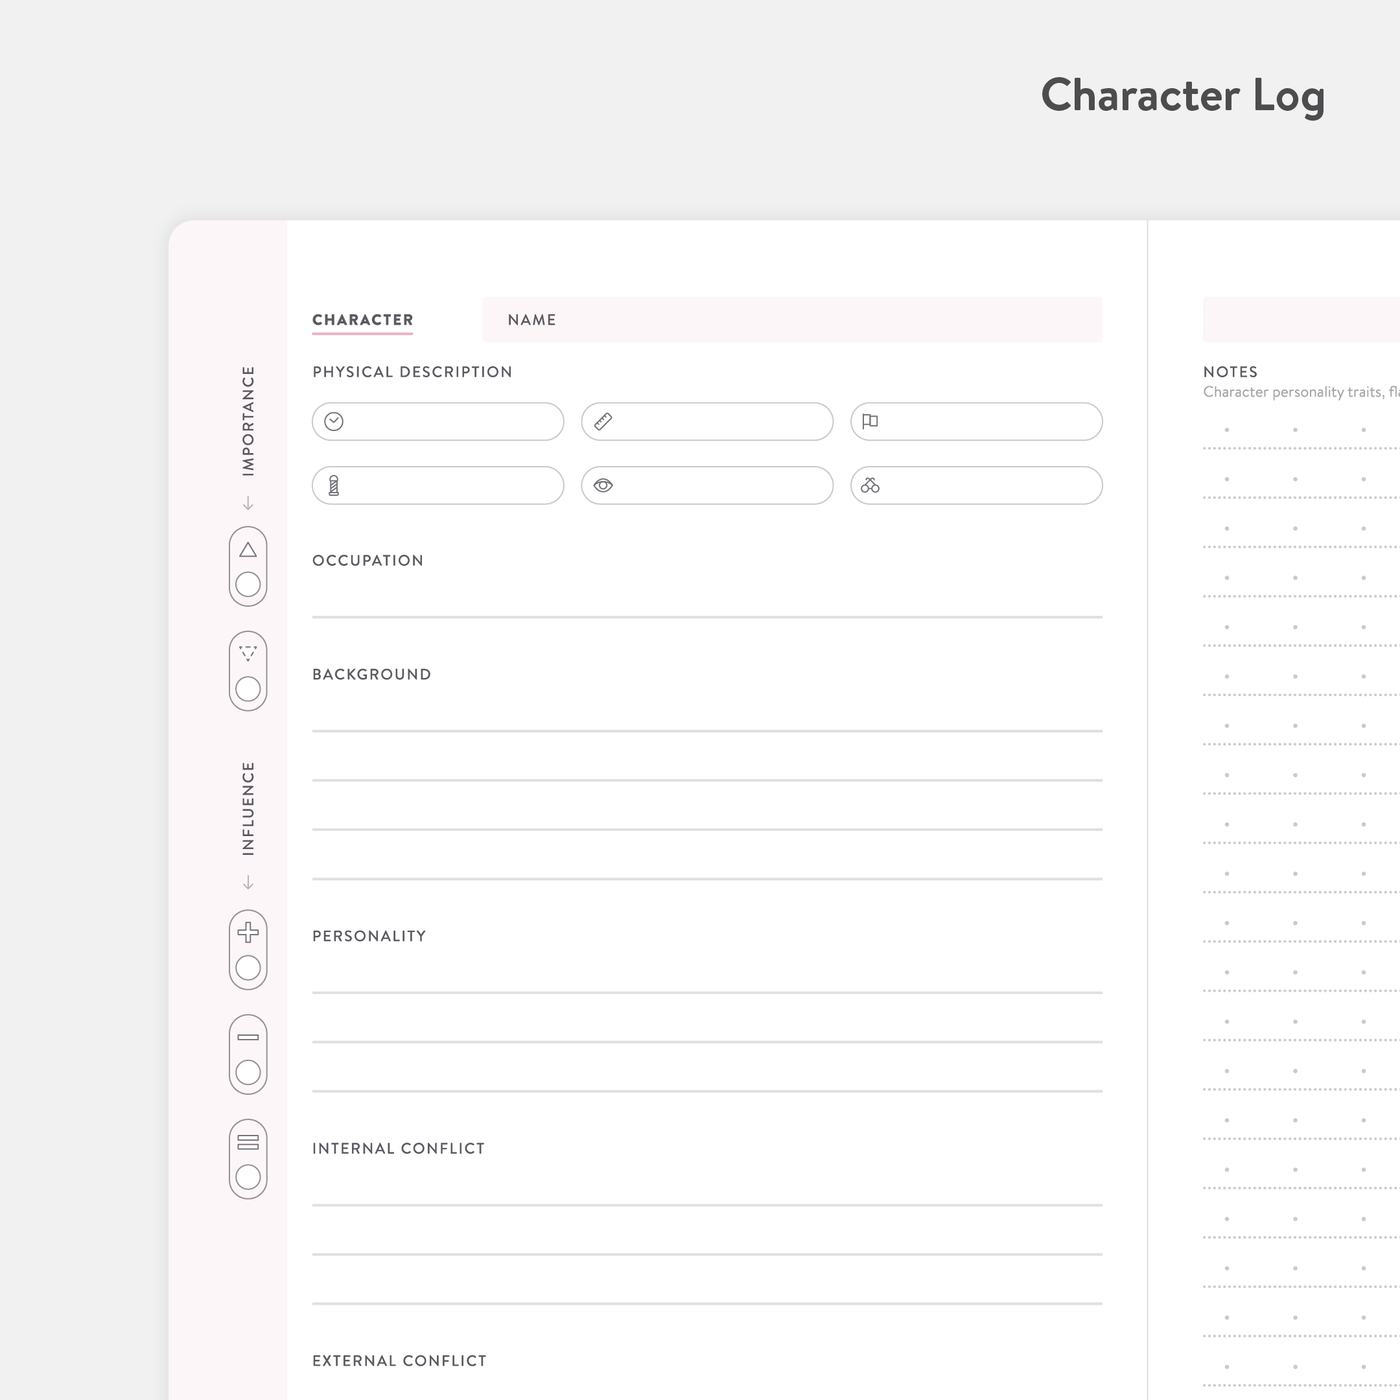Select the circle under the equals influence
The height and width of the screenshot is (1400, 1400).
coord(248,1177)
